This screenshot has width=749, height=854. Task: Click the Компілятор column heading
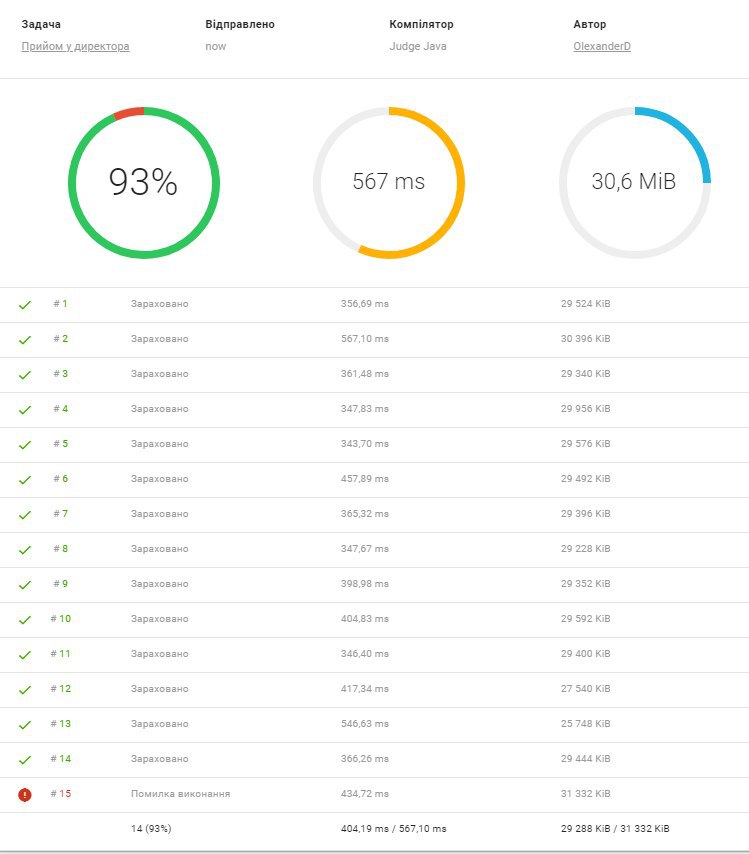tap(421, 24)
